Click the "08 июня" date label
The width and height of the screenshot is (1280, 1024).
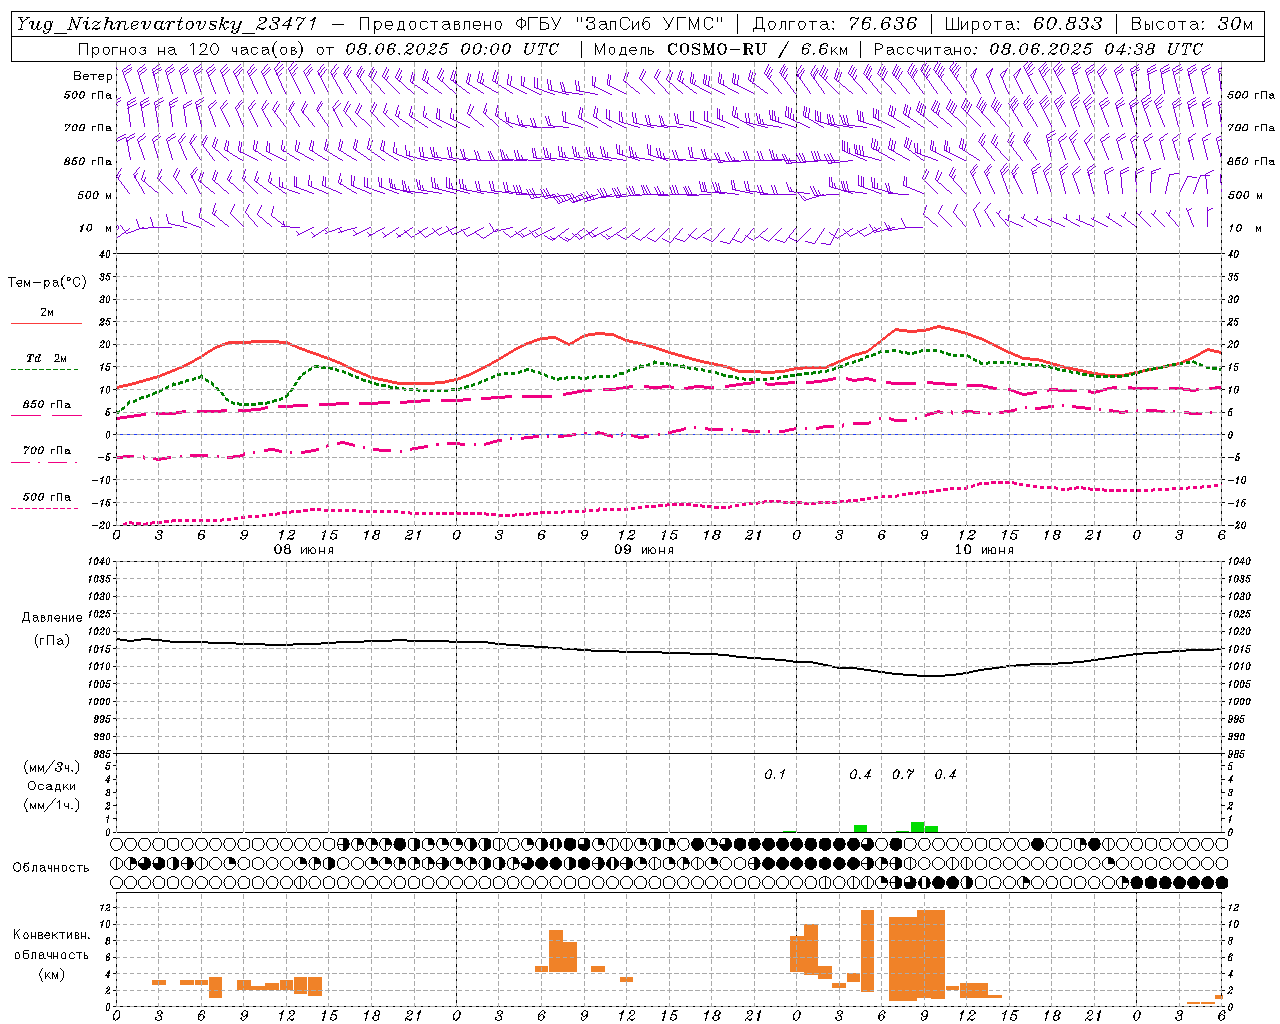304,550
